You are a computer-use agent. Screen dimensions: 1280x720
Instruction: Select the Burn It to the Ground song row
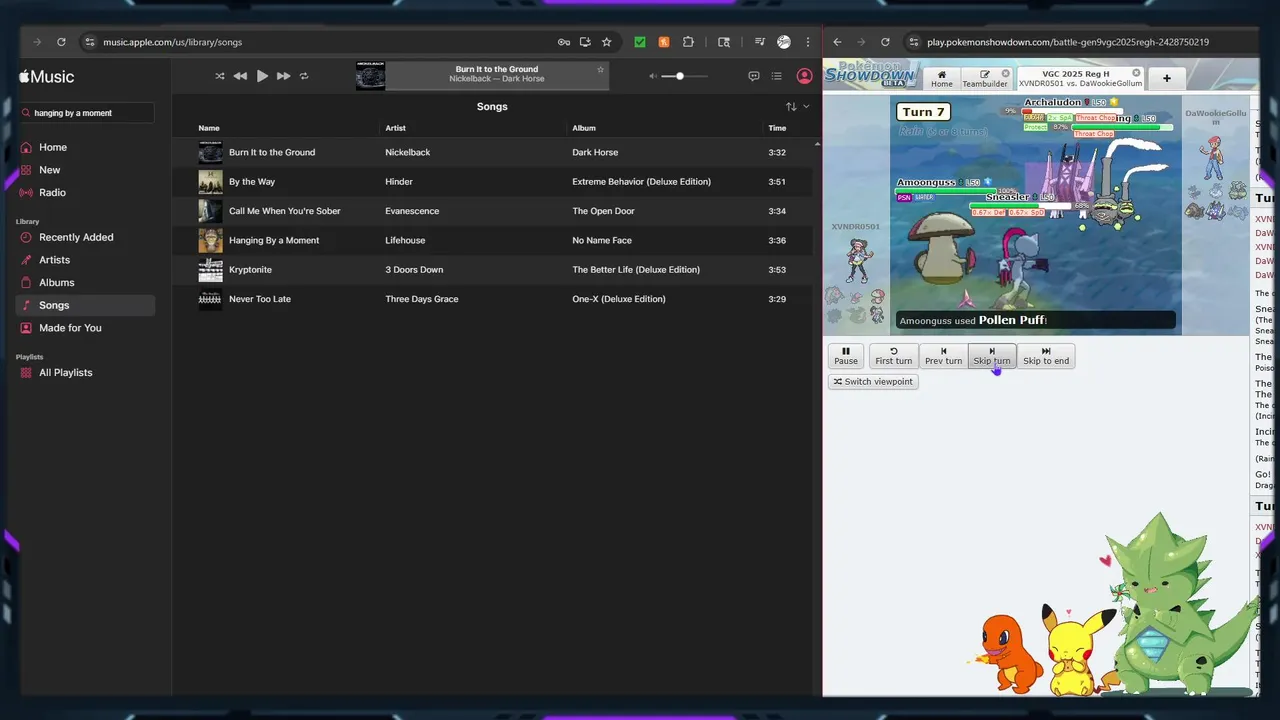[494, 152]
